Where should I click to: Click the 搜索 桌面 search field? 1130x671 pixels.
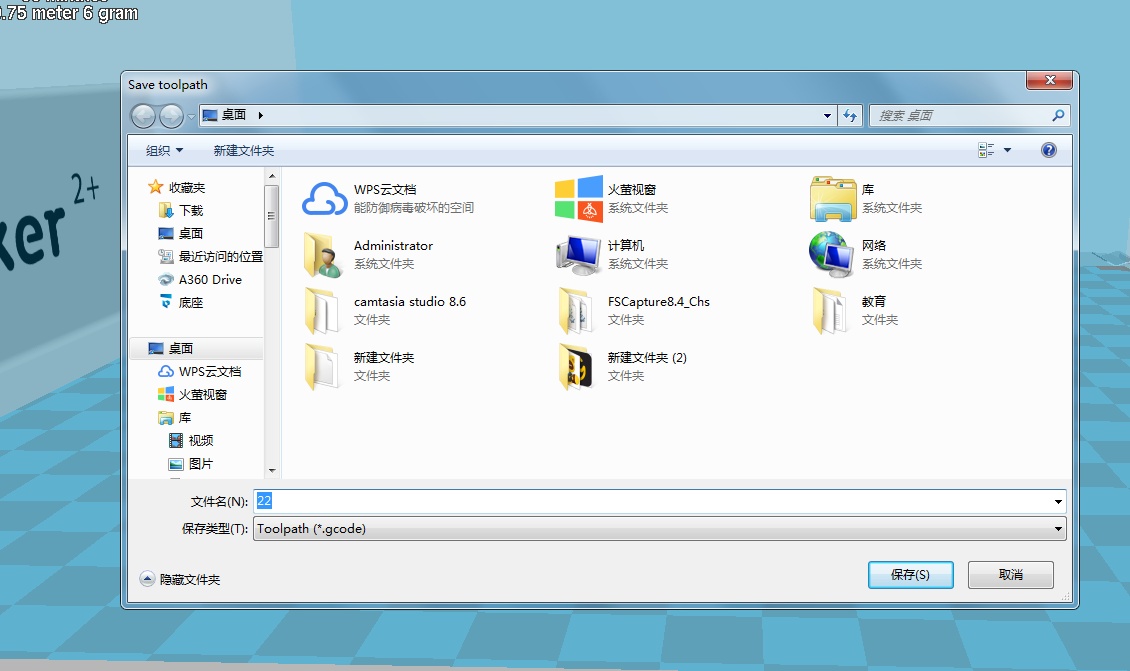(960, 116)
